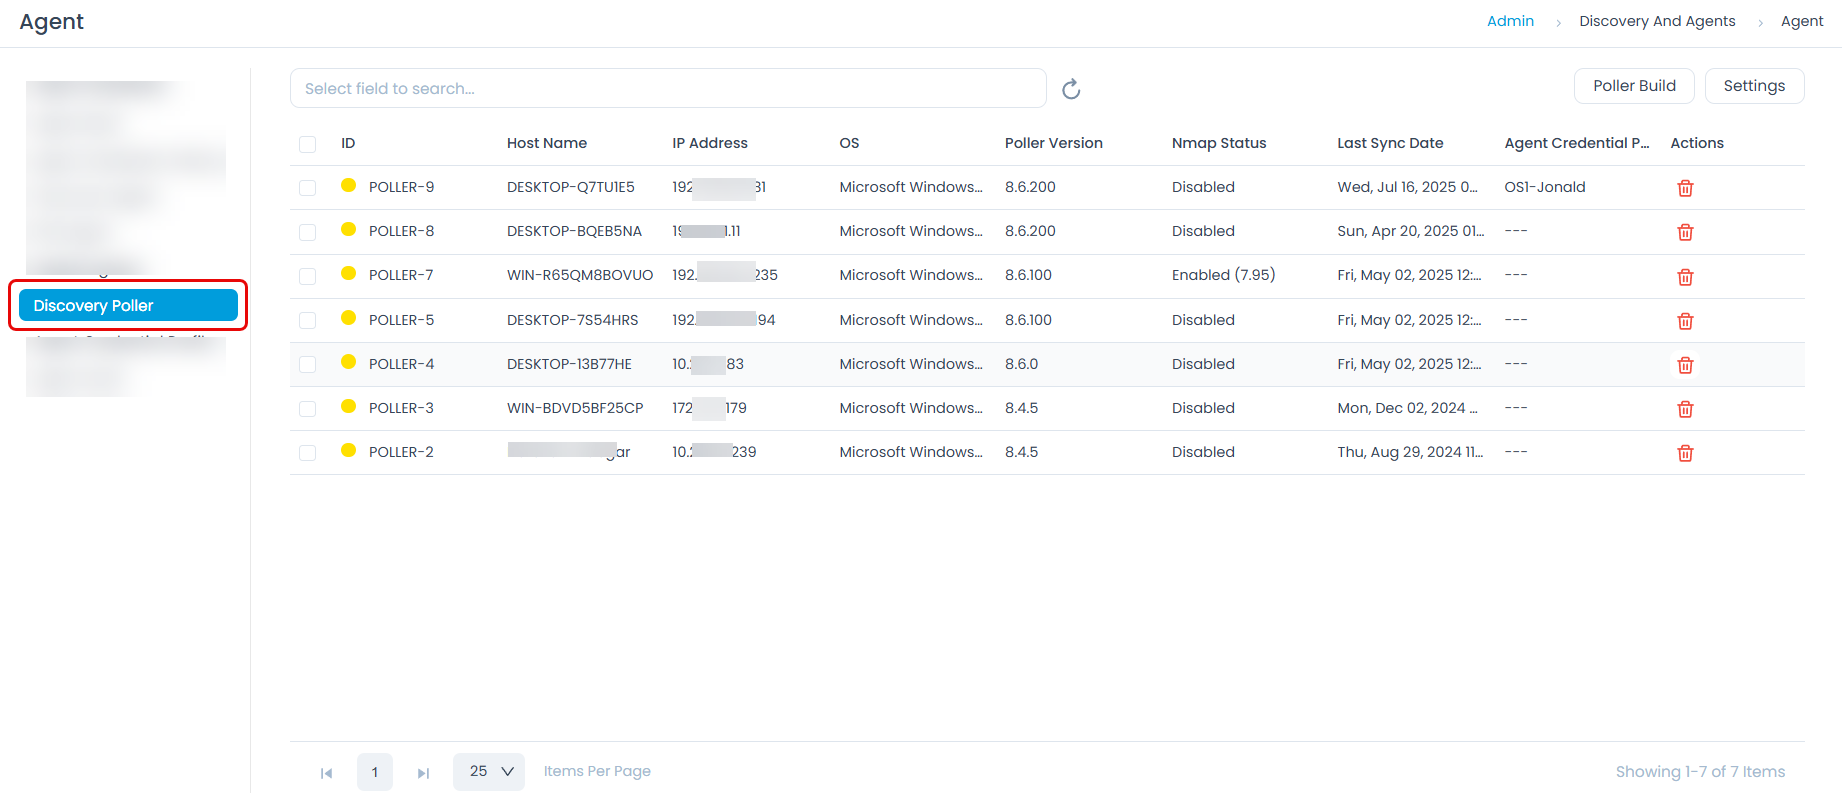Screen dimensions: 1842x793
Task: Click trash icon in POLLER-5 row
Action: (1685, 321)
